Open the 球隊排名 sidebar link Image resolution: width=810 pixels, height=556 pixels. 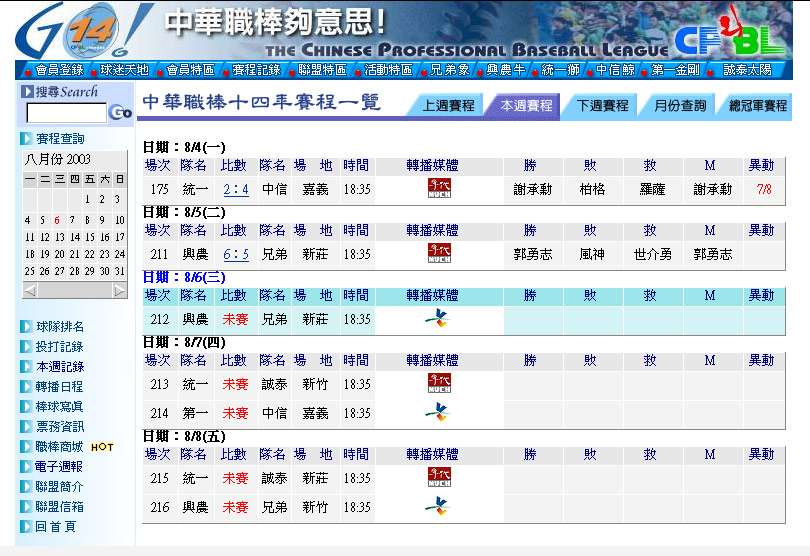(x=60, y=327)
